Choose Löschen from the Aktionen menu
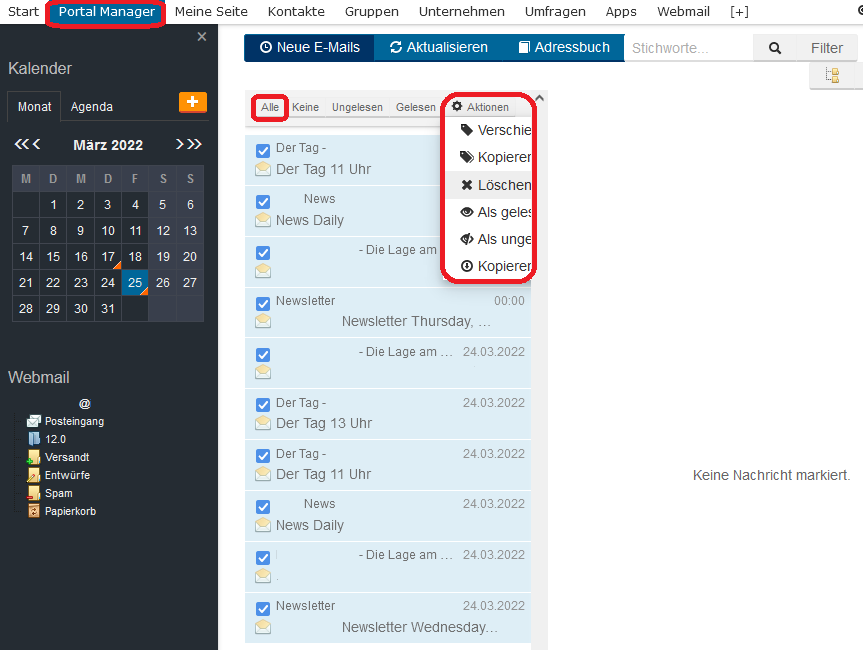The height and width of the screenshot is (650, 863). point(489,185)
